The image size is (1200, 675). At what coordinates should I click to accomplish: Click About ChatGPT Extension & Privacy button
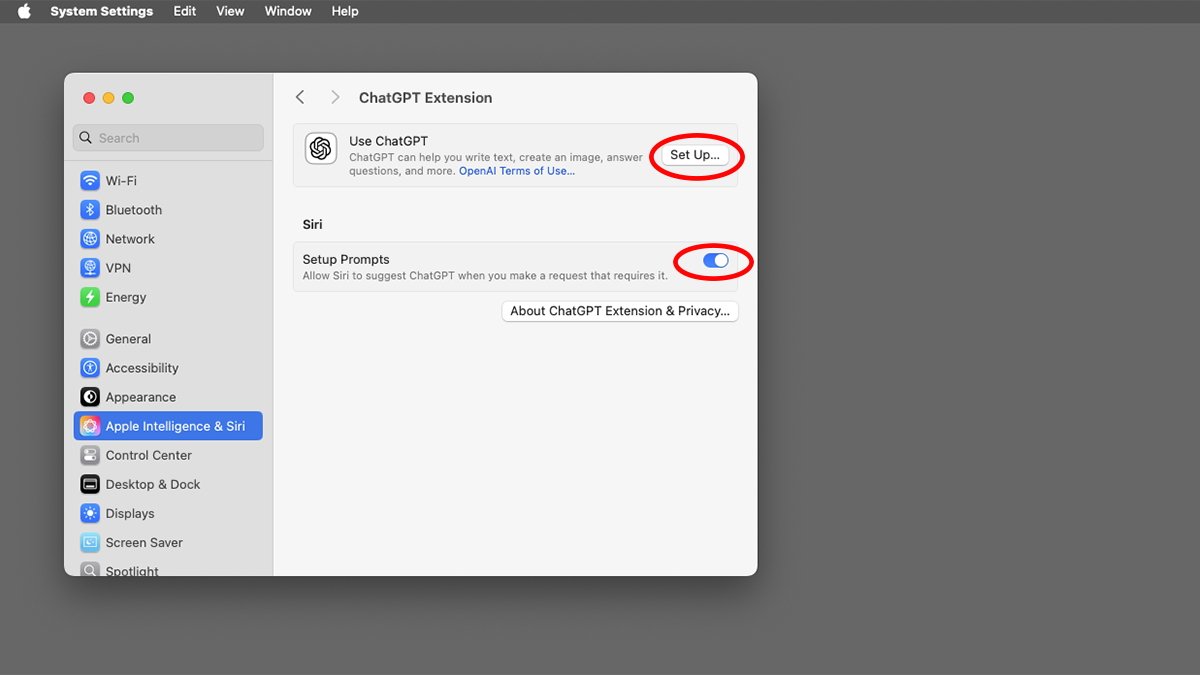[620, 311]
